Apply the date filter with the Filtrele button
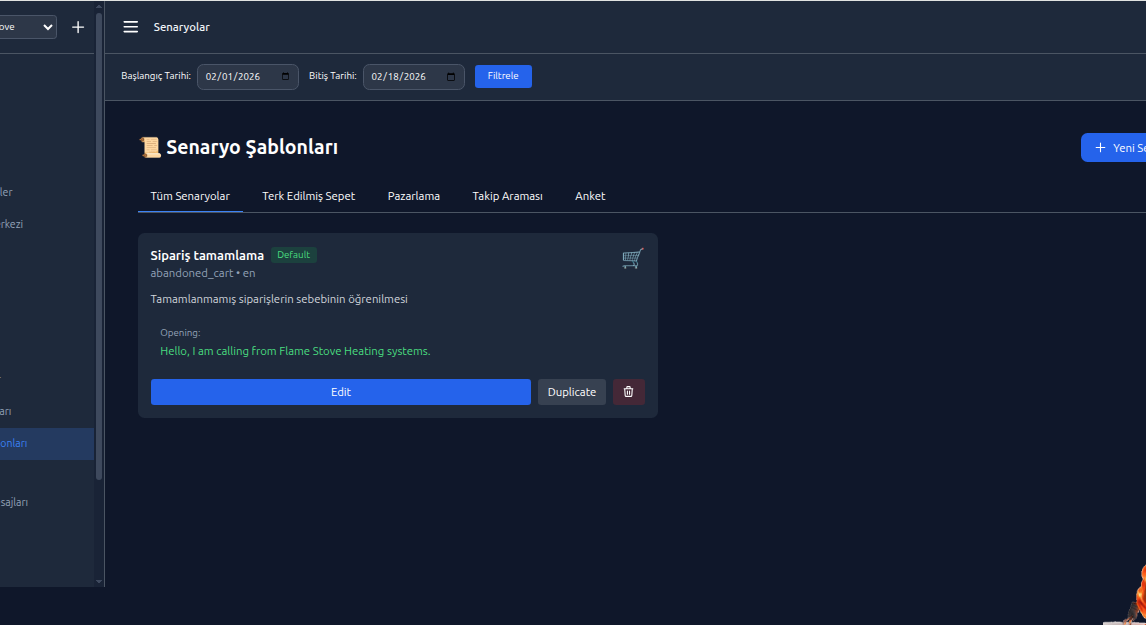This screenshot has width=1146, height=625. click(503, 76)
